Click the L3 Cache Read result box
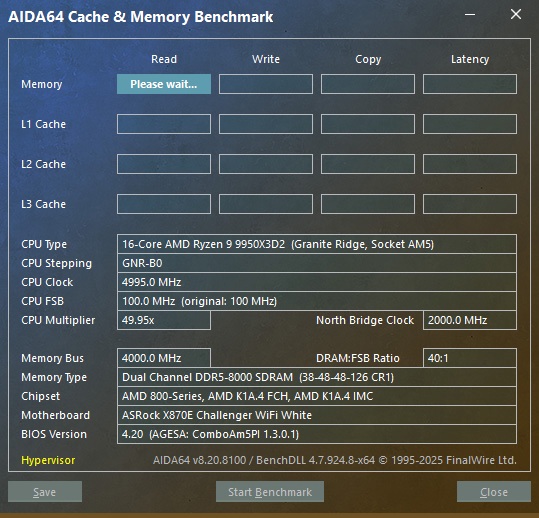This screenshot has height=518, width=539. (x=164, y=204)
